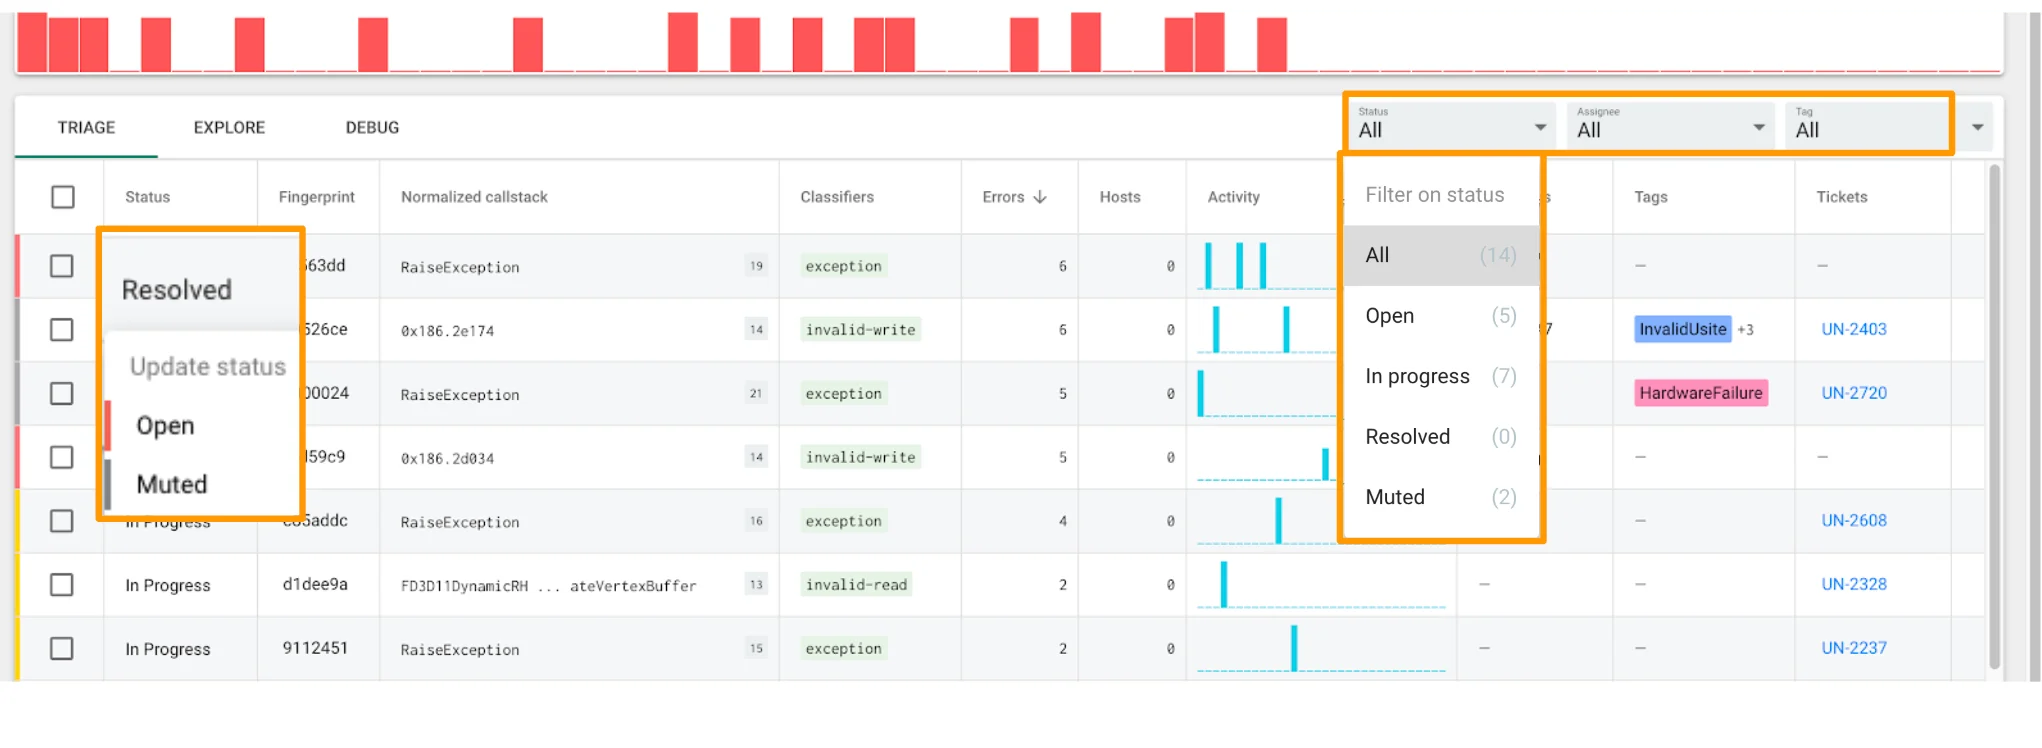Open ticket link UN-2608
Image resolution: width=2042 pixels, height=748 pixels.
[1853, 521]
